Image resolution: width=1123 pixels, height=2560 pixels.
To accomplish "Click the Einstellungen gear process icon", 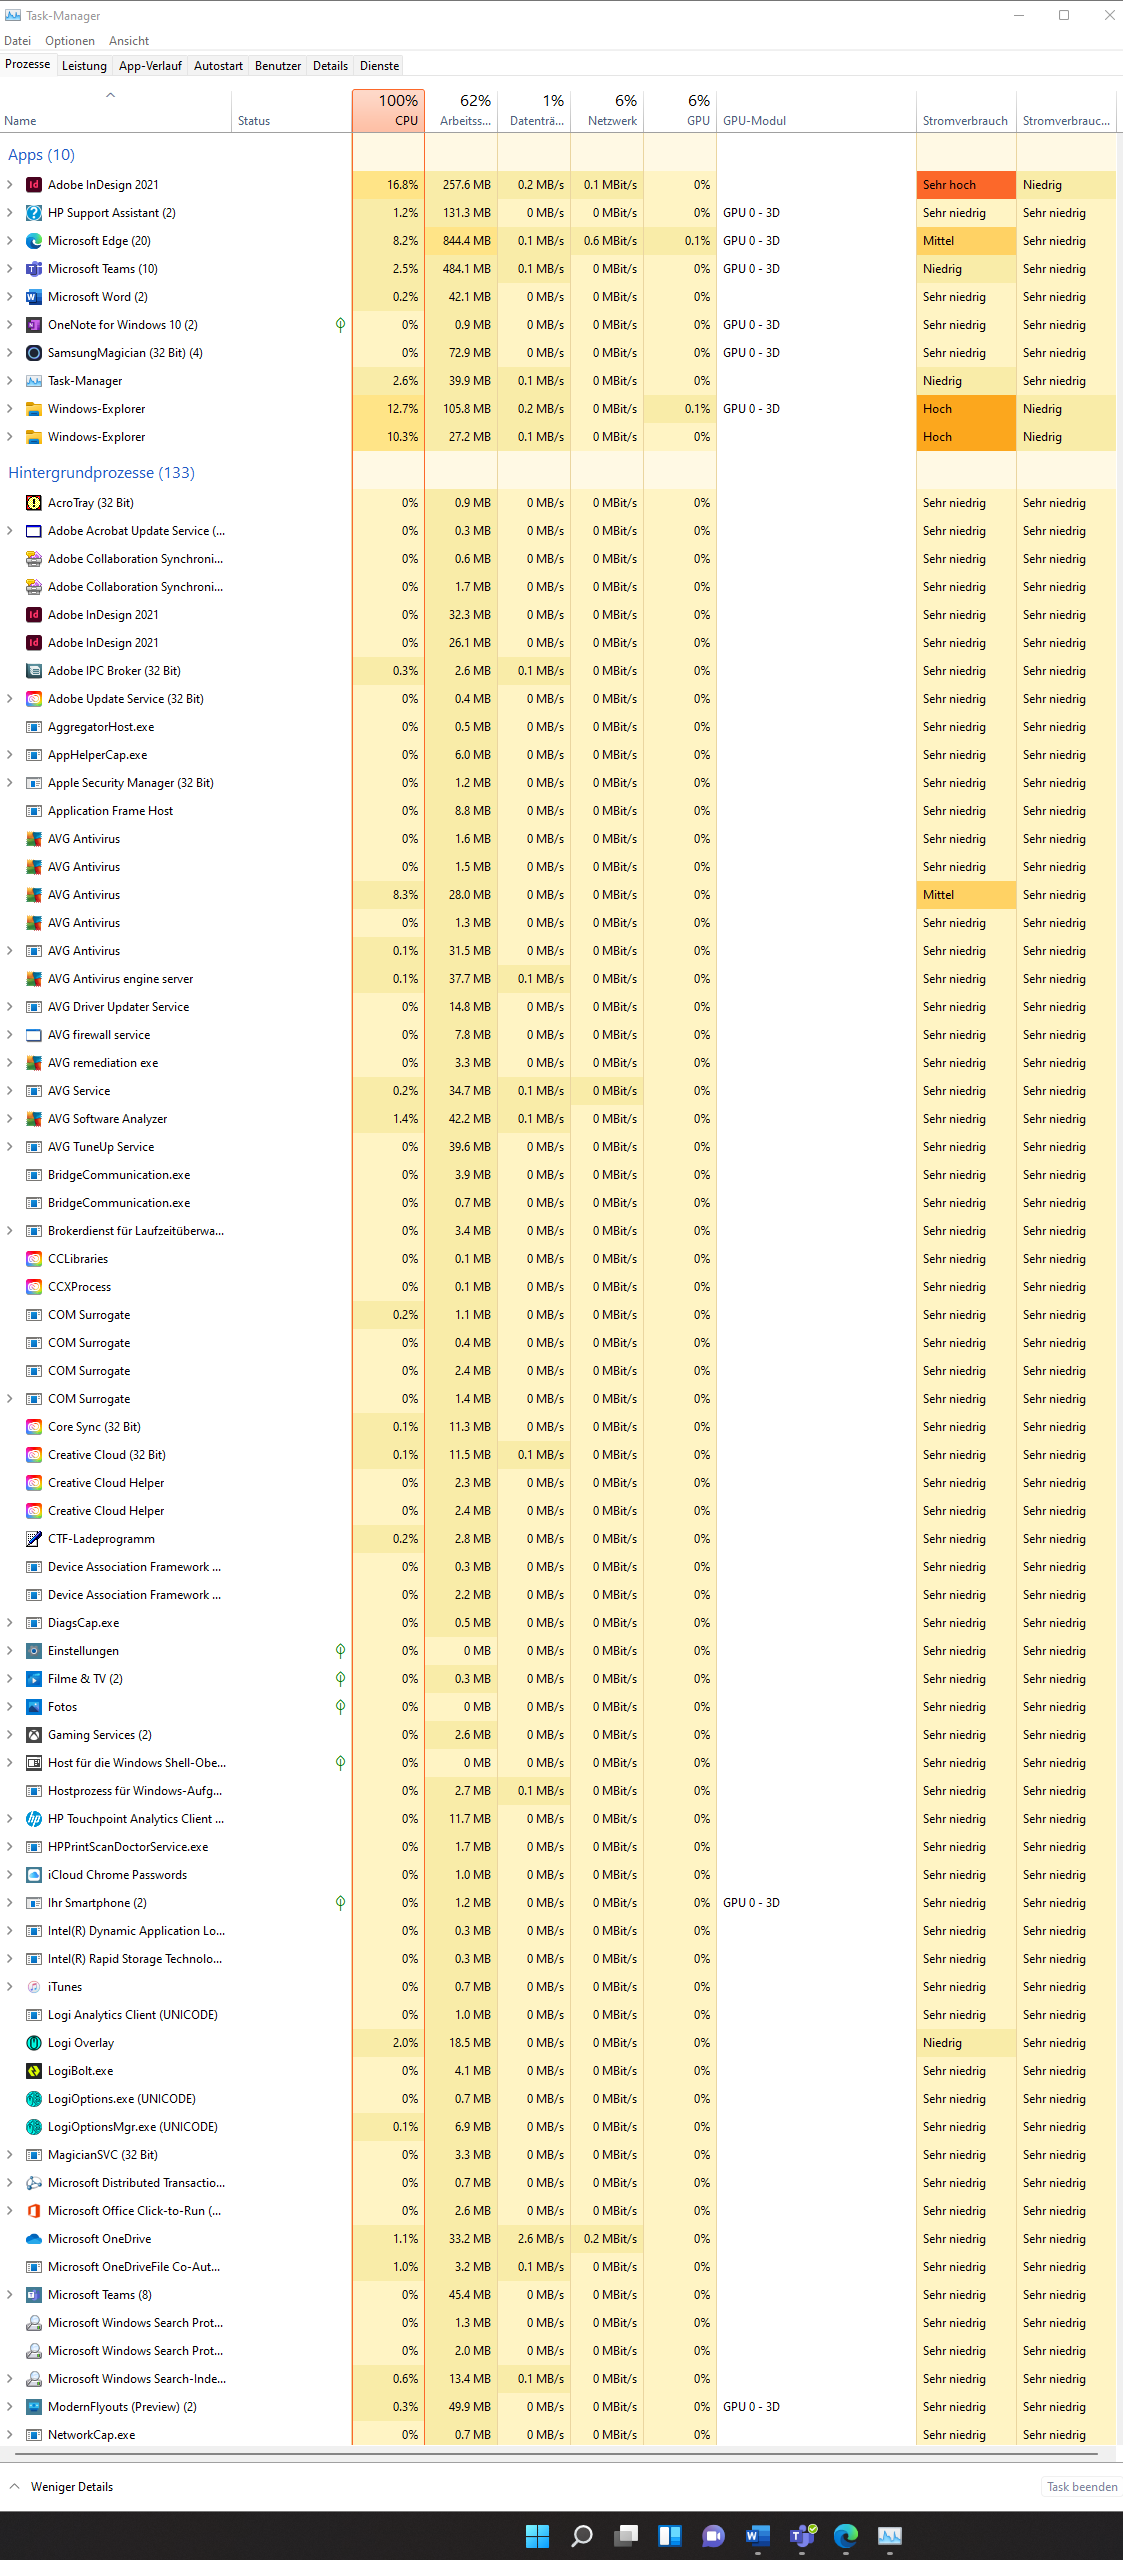I will [34, 1651].
